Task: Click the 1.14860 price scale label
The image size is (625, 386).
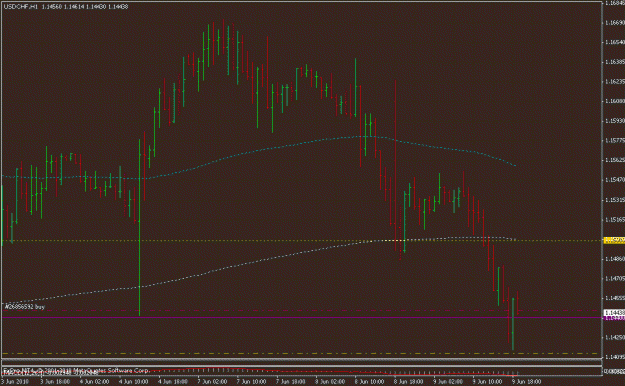Action: tap(615, 259)
